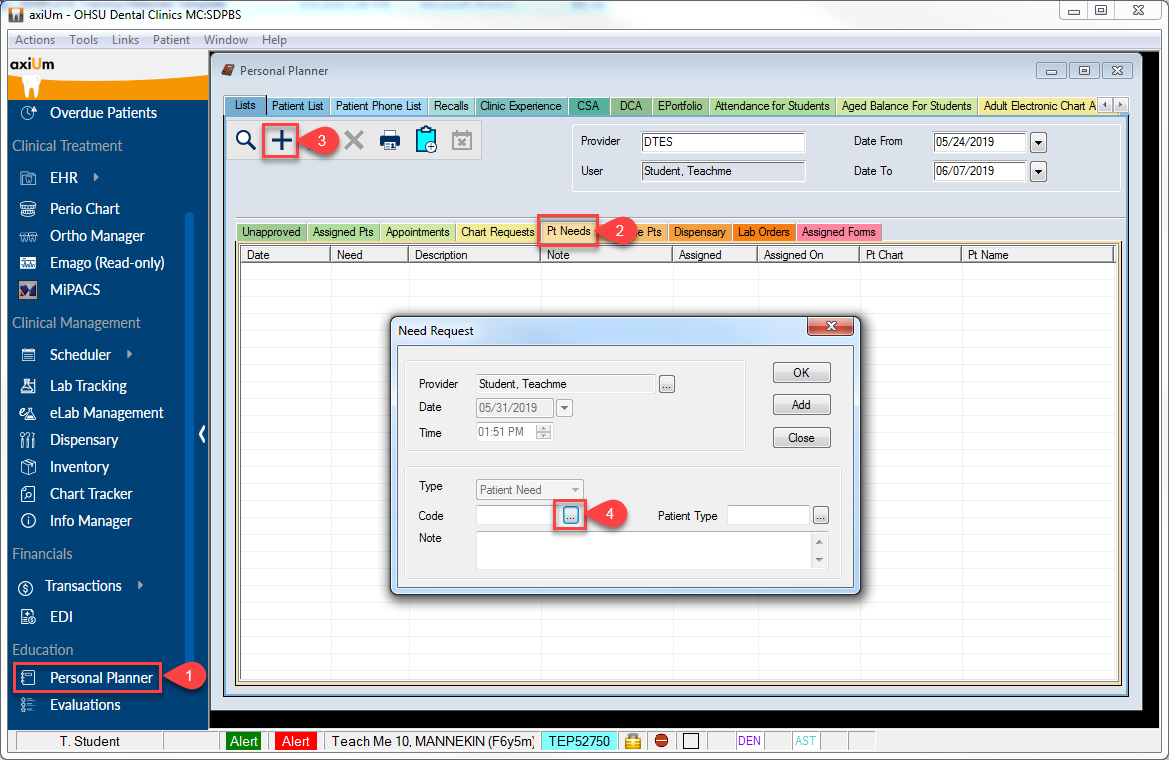This screenshot has height=760, width=1169.
Task: Open the Actions menu
Action: tap(35, 40)
